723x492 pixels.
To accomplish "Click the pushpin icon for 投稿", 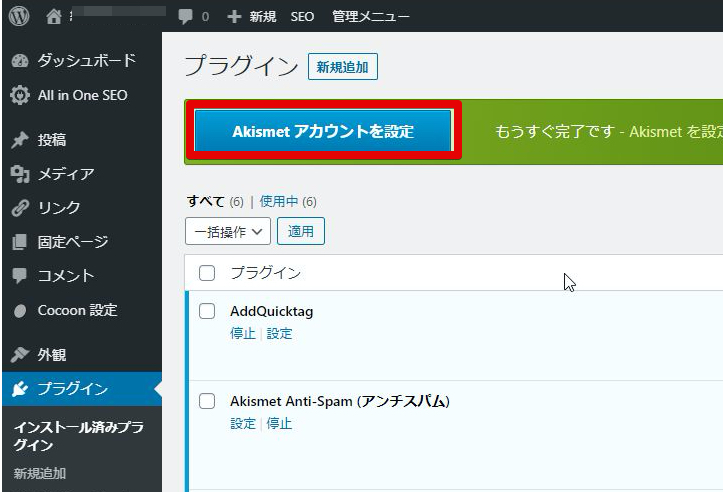I will [20, 140].
